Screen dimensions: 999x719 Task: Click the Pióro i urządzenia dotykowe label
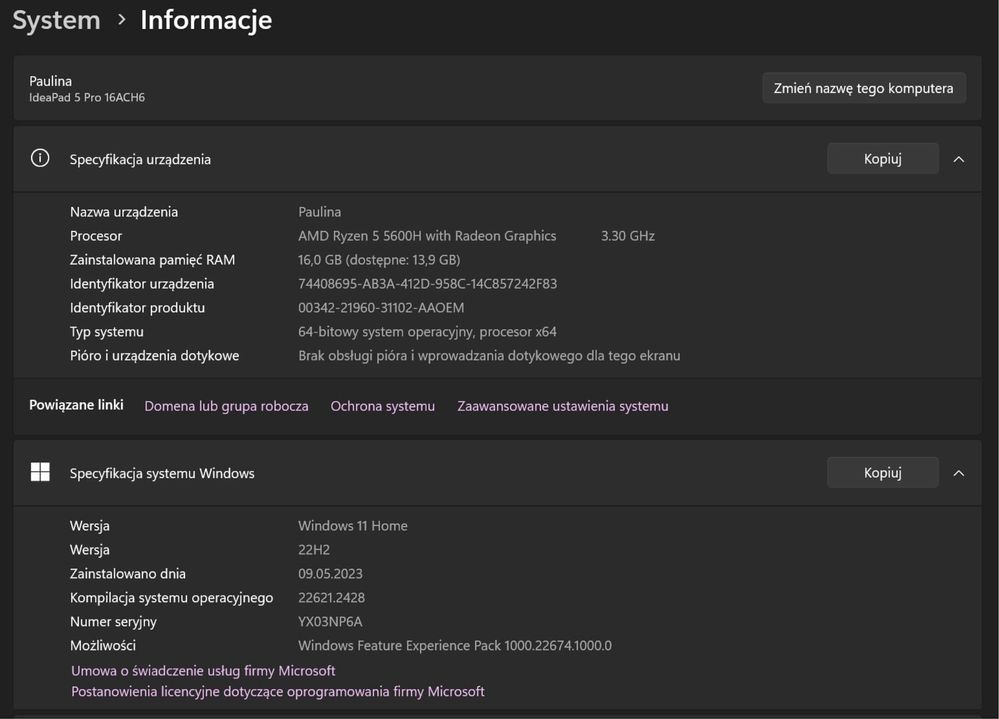pyautogui.click(x=154, y=355)
